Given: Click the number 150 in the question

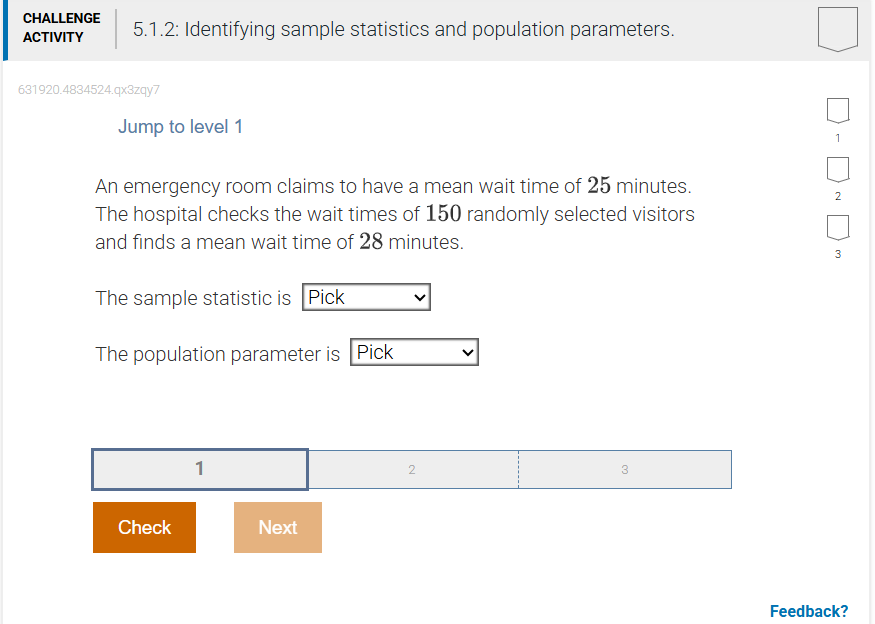Looking at the screenshot, I should click(x=443, y=214).
